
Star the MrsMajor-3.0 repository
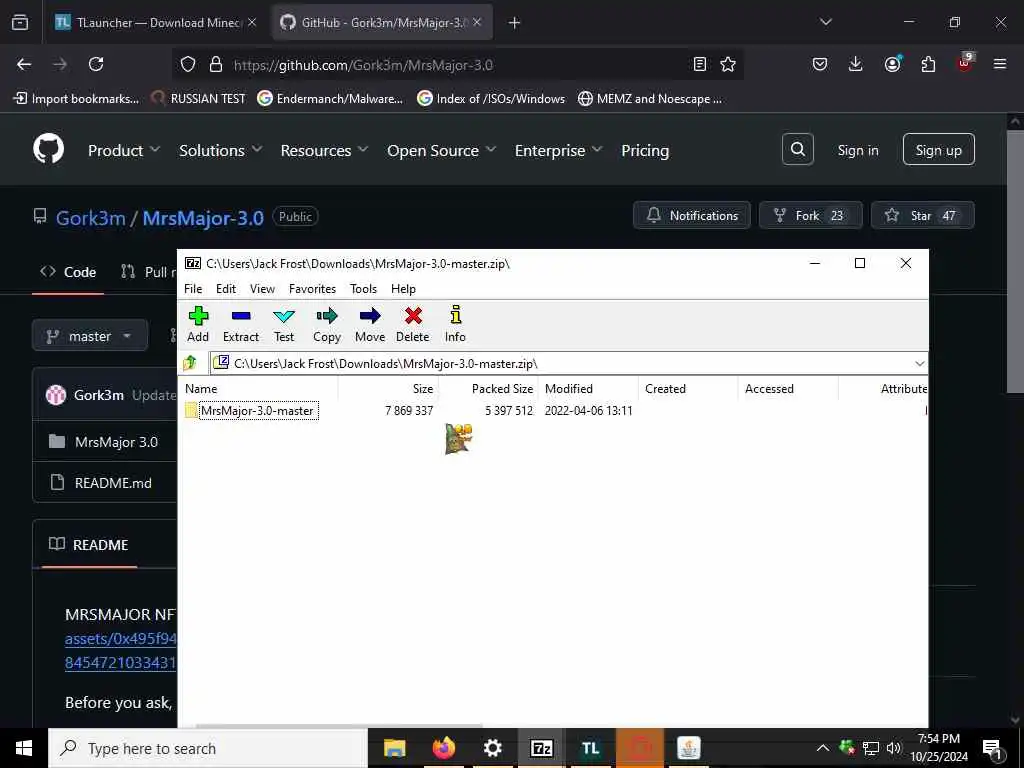point(923,216)
